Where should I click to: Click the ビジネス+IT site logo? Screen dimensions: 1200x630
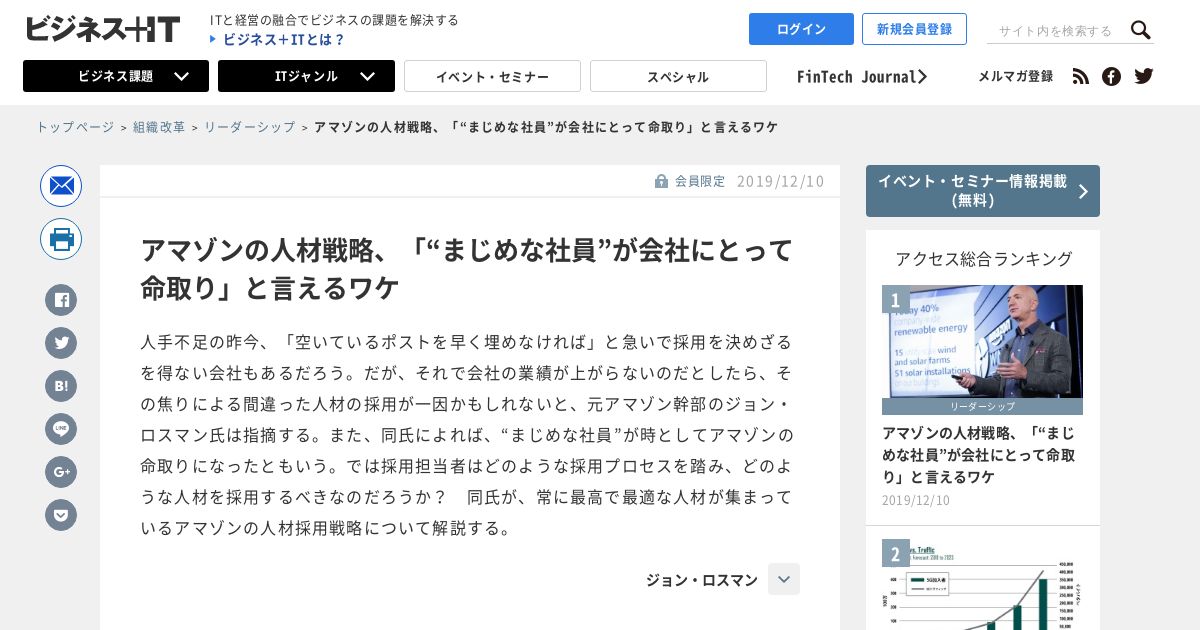pyautogui.click(x=102, y=29)
